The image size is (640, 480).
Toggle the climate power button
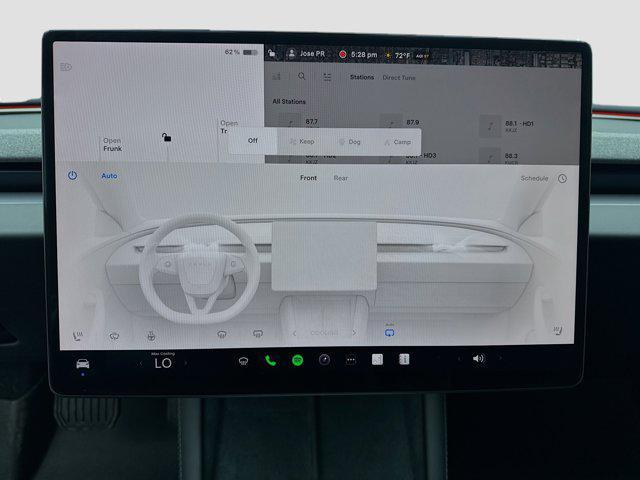click(x=72, y=176)
